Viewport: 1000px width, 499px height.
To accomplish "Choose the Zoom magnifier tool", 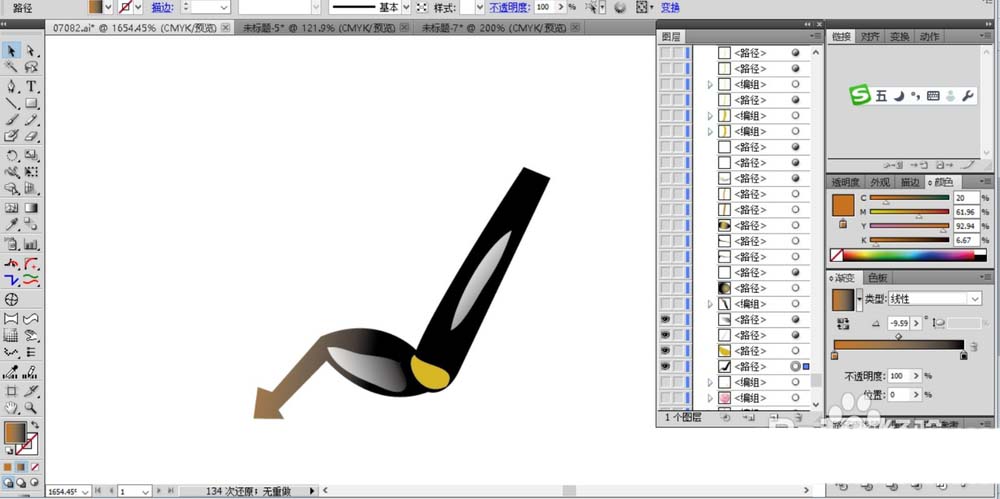I will (32, 408).
